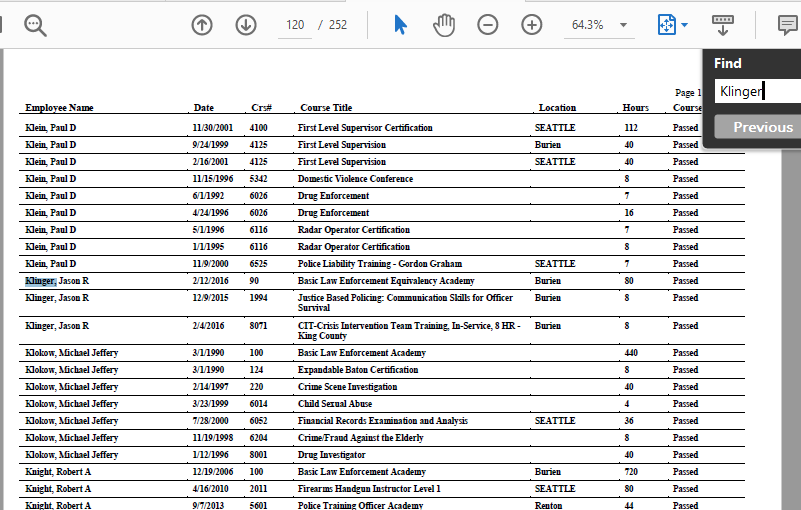
Task: Click Police Liability Training - Gordon Graham
Action: tap(380, 264)
